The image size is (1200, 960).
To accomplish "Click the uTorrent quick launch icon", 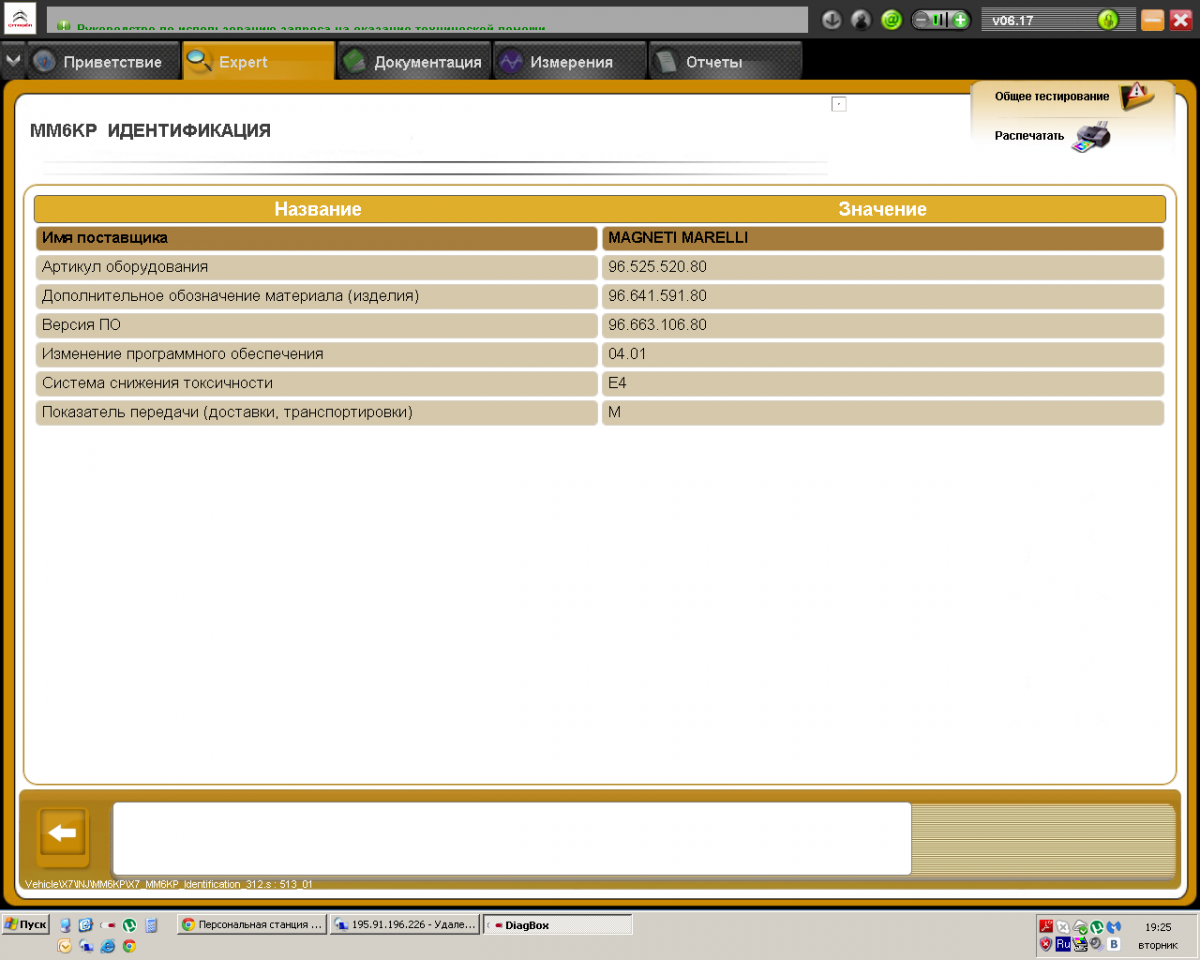I will (129, 925).
